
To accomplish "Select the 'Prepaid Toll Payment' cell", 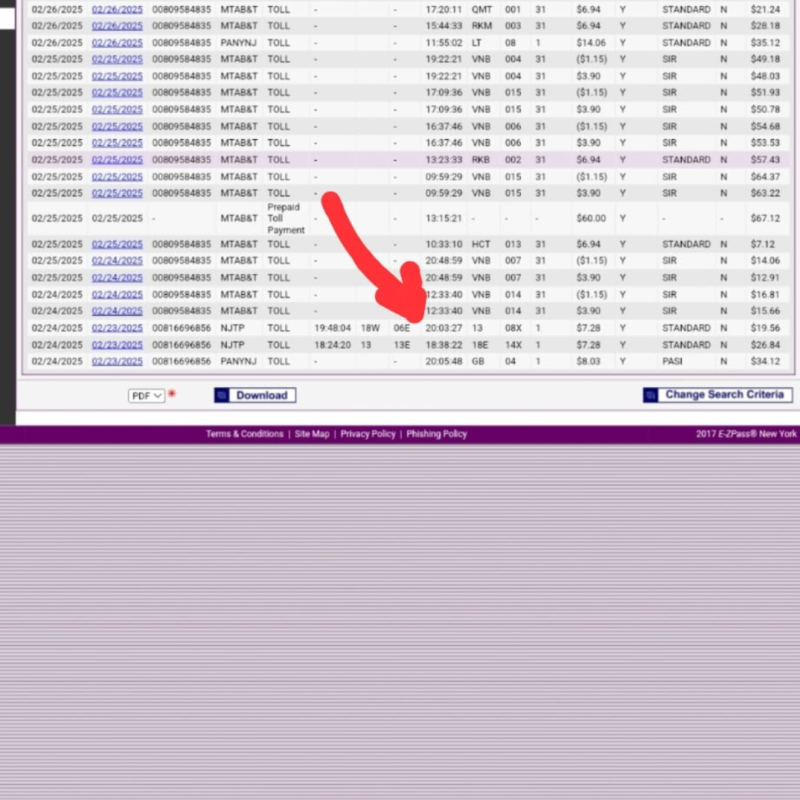I will (286, 218).
